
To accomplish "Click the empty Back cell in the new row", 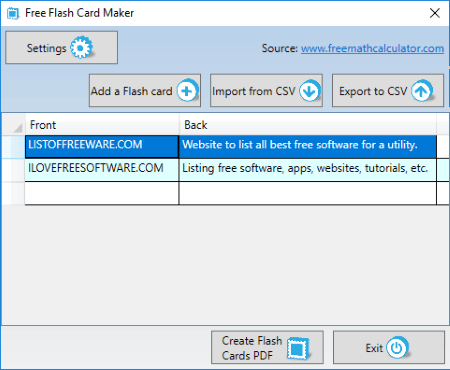I will click(x=308, y=193).
